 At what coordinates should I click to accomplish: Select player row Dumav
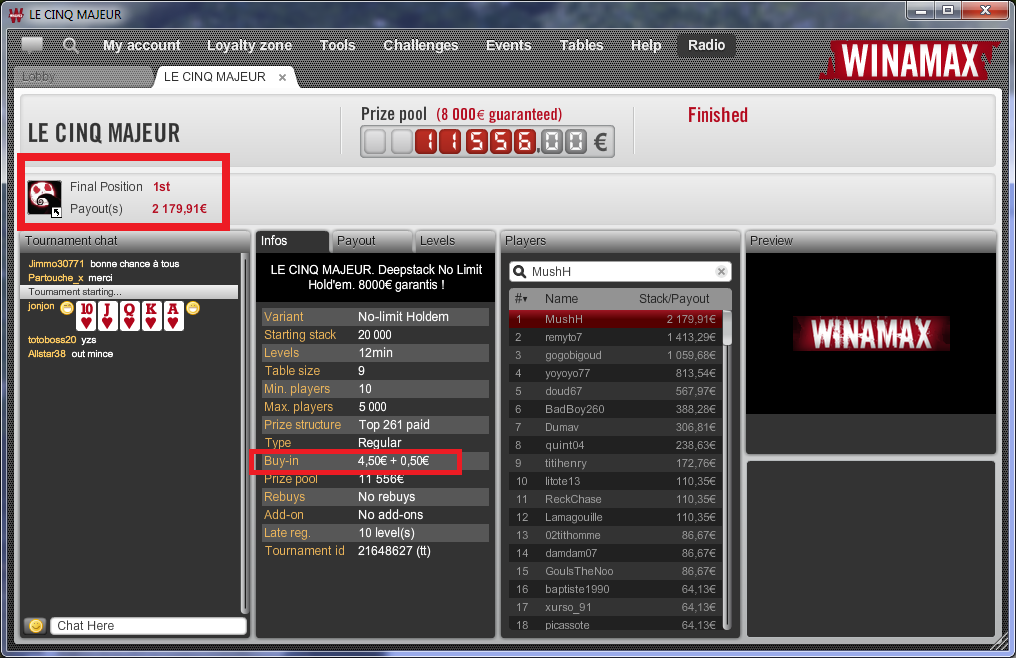[x=616, y=427]
